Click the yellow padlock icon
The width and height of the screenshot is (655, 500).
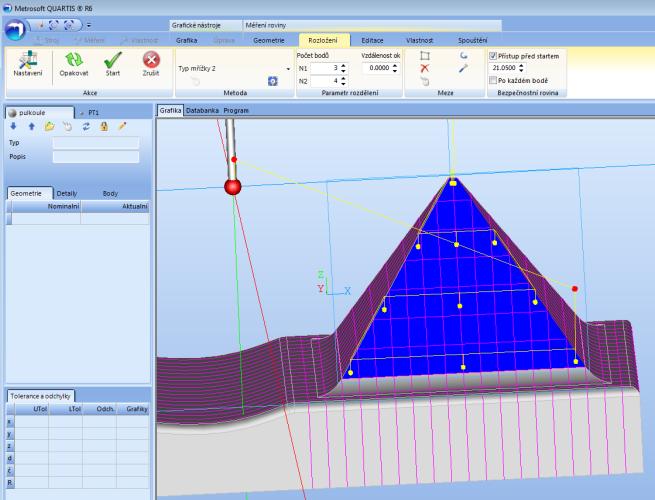coord(104,126)
